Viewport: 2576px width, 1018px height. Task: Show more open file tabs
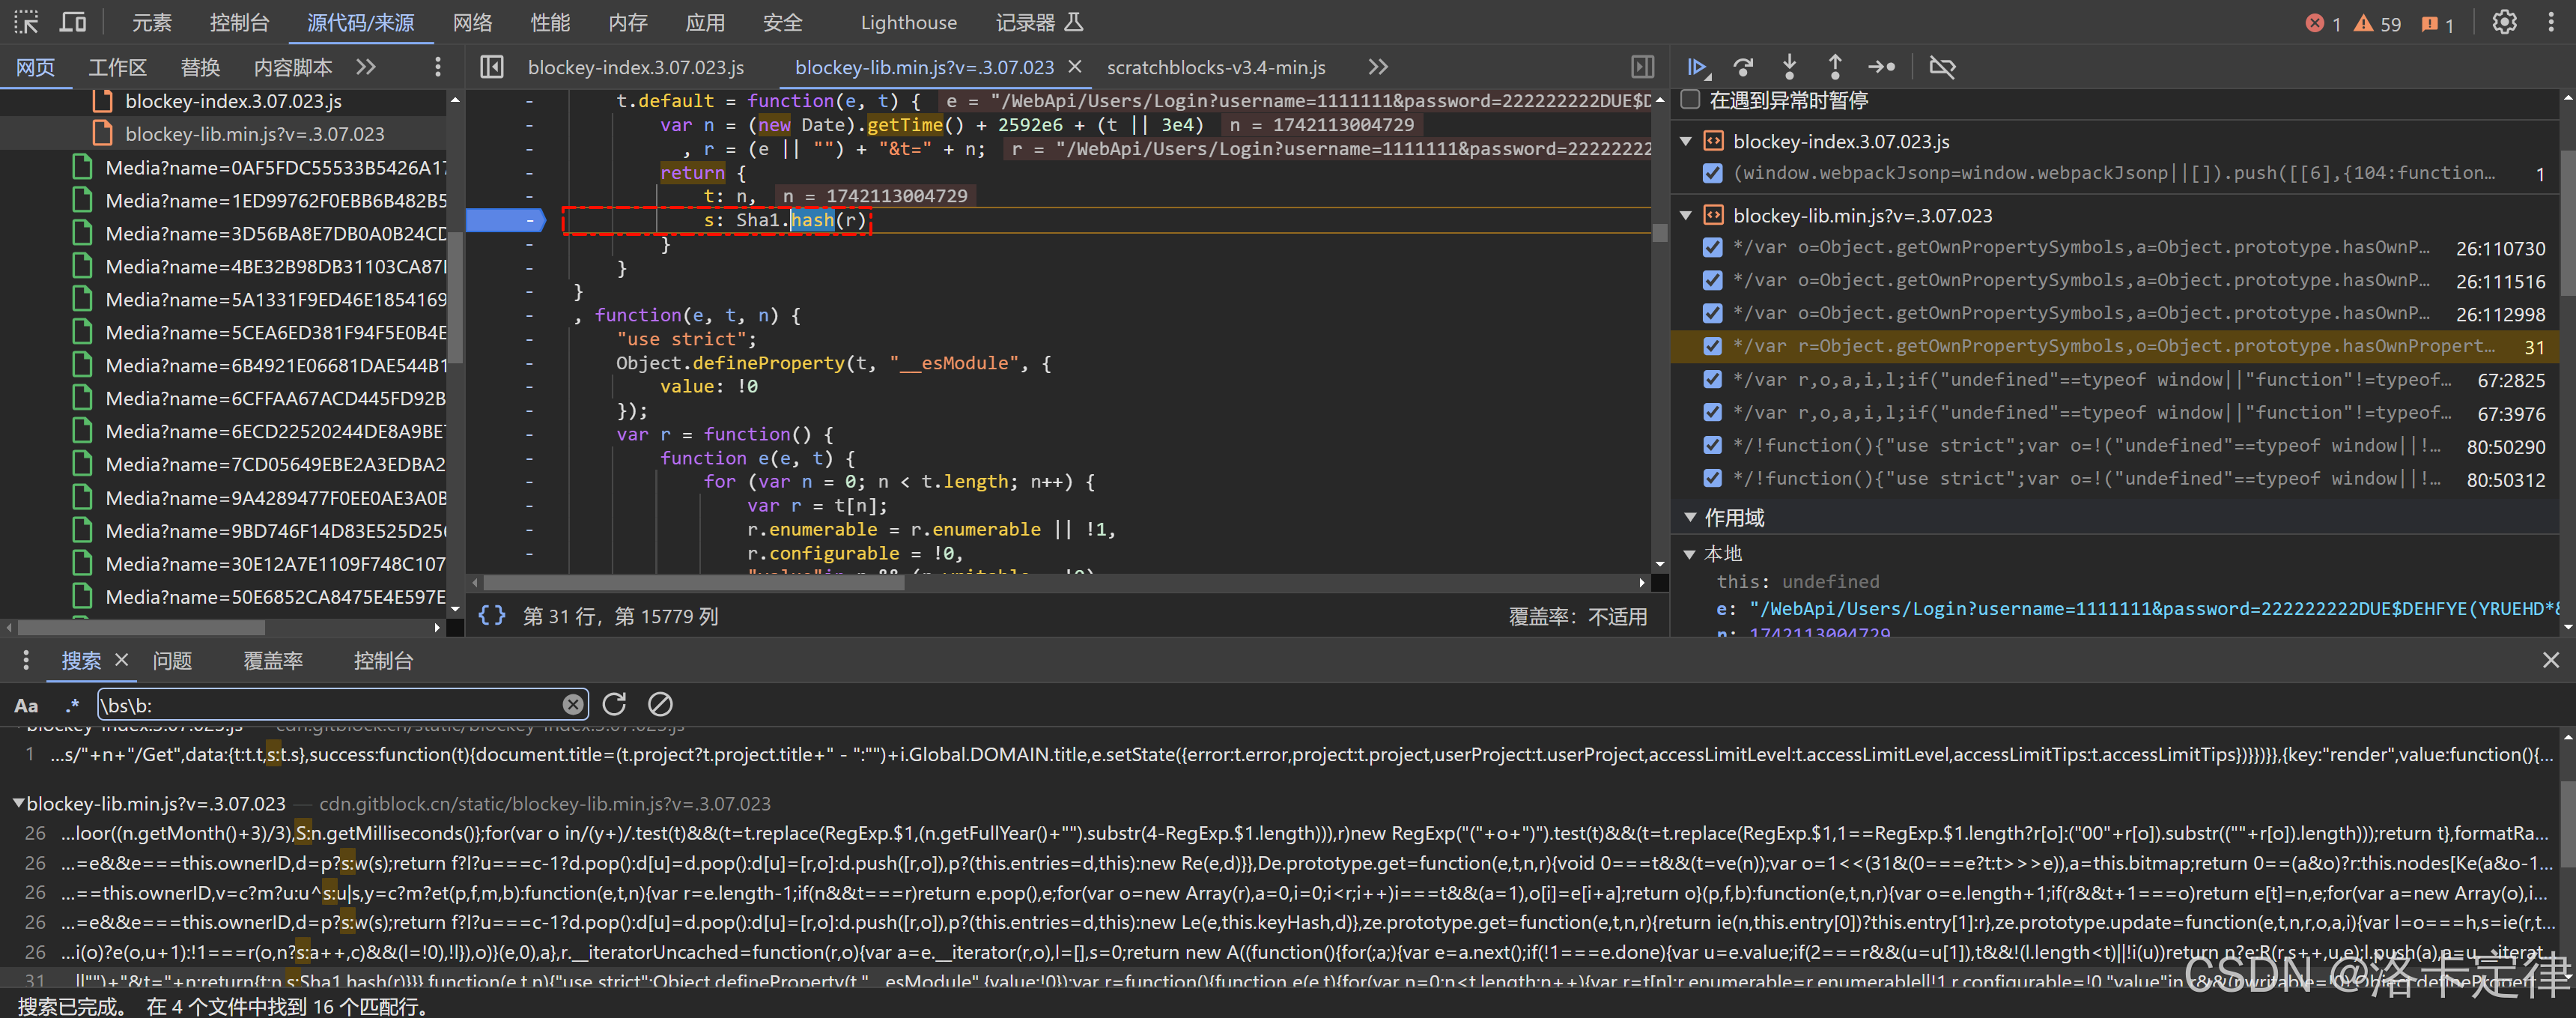tap(1378, 67)
